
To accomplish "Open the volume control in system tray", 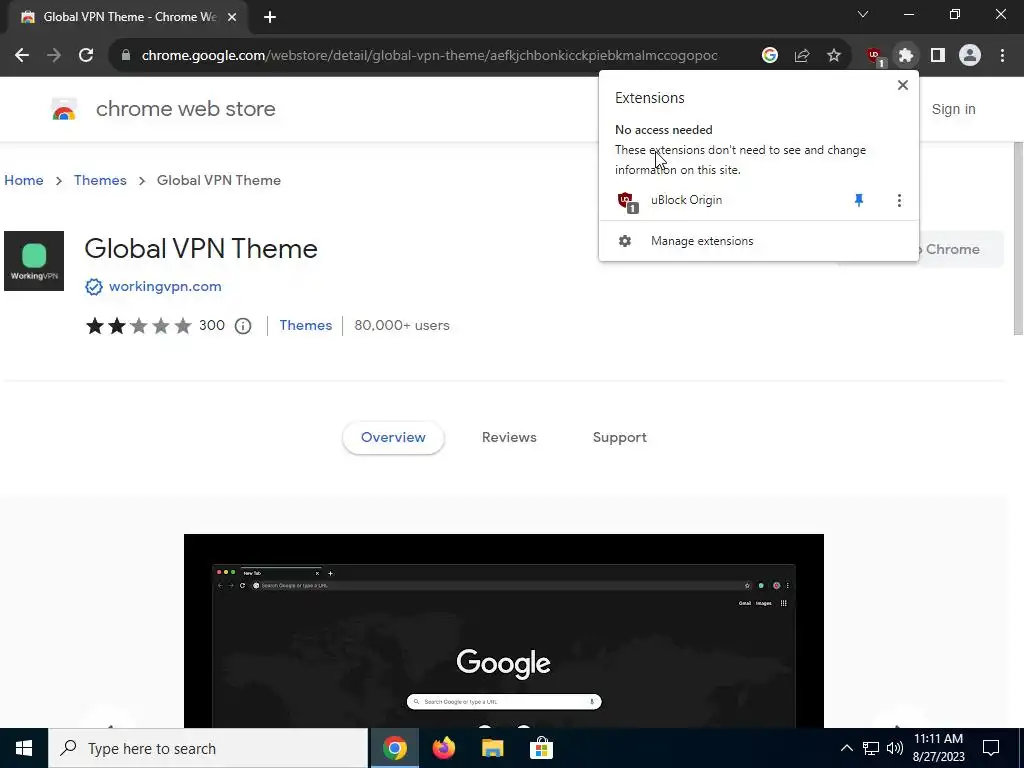I will pyautogui.click(x=895, y=748).
